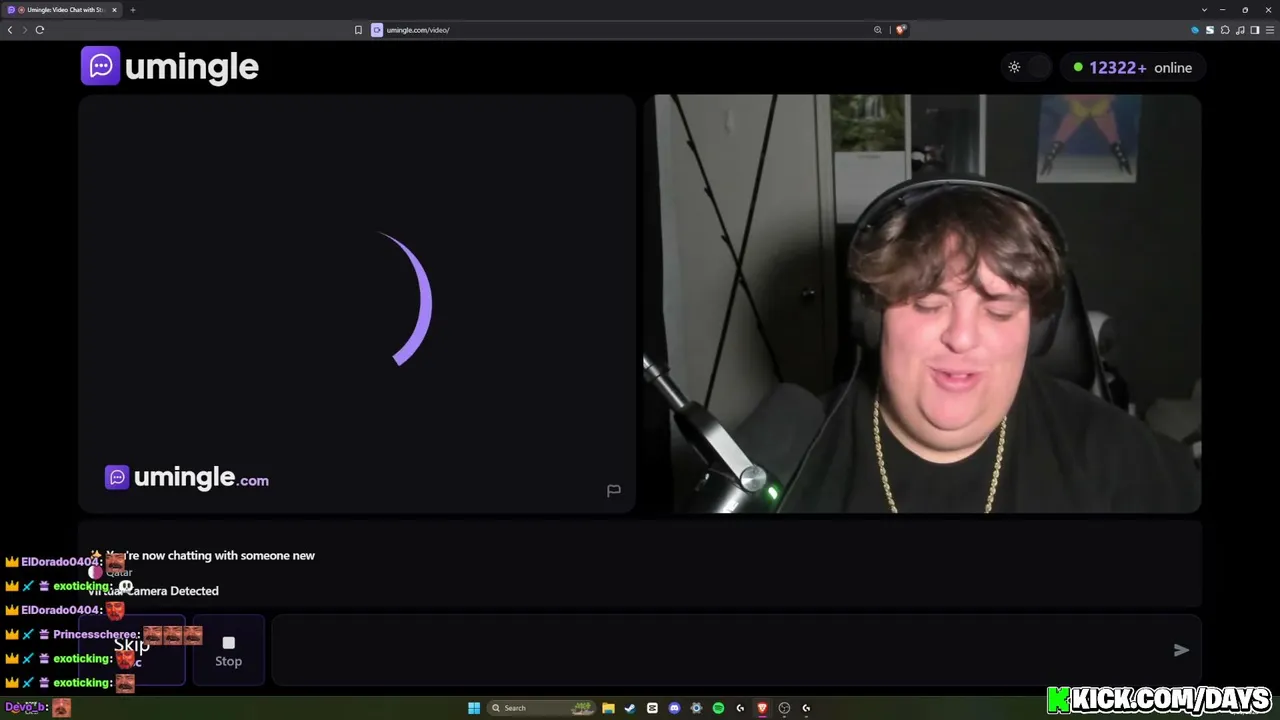
Task: Click the local webcam video feed
Action: [922, 304]
